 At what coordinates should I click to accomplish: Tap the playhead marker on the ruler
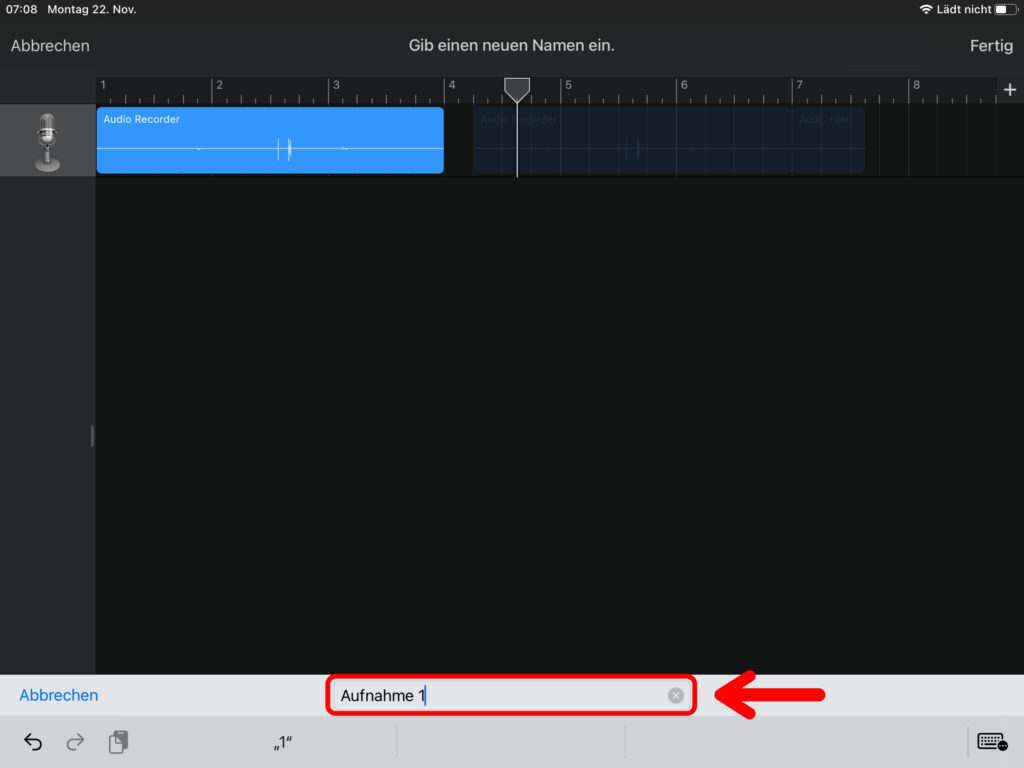click(517, 90)
